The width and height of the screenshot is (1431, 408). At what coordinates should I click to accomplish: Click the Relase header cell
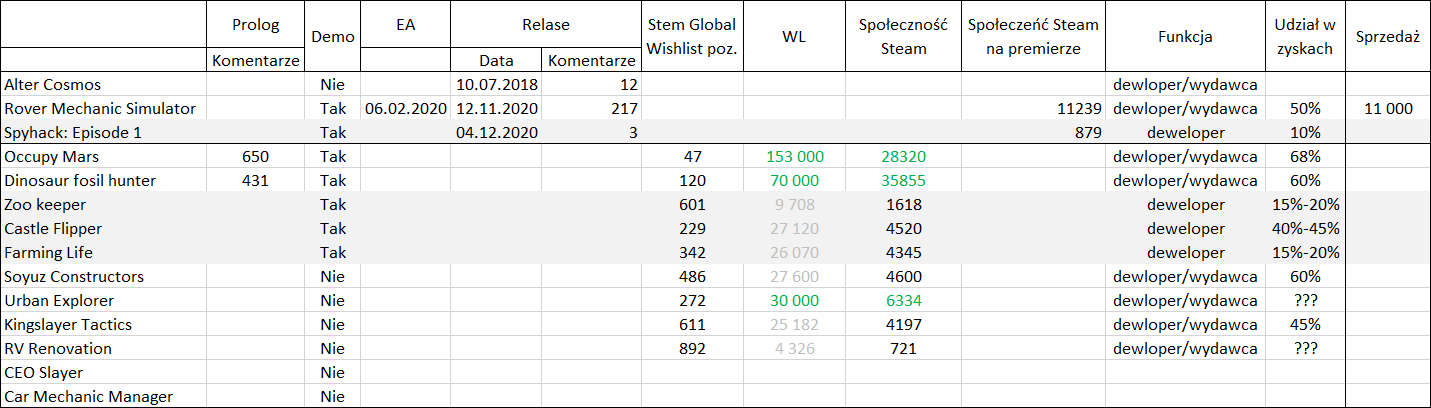545,25
